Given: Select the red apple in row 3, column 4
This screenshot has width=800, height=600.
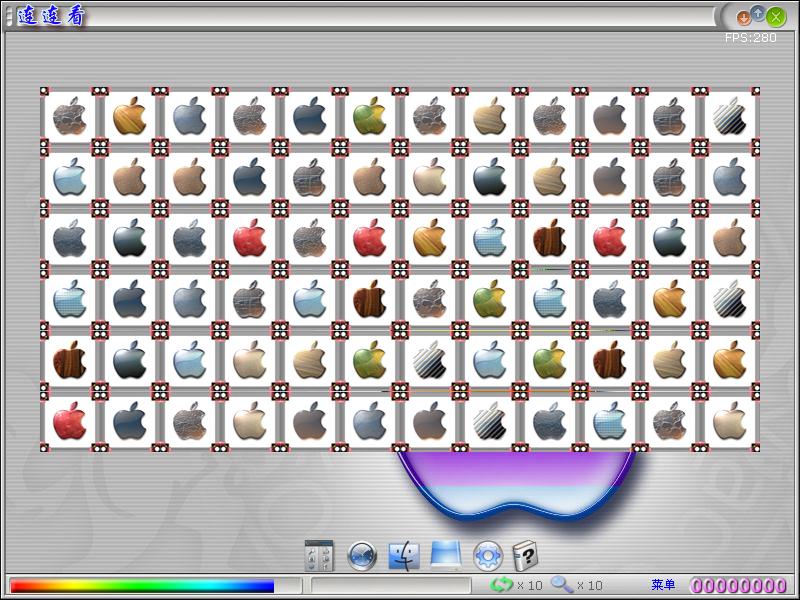Looking at the screenshot, I should [x=249, y=238].
